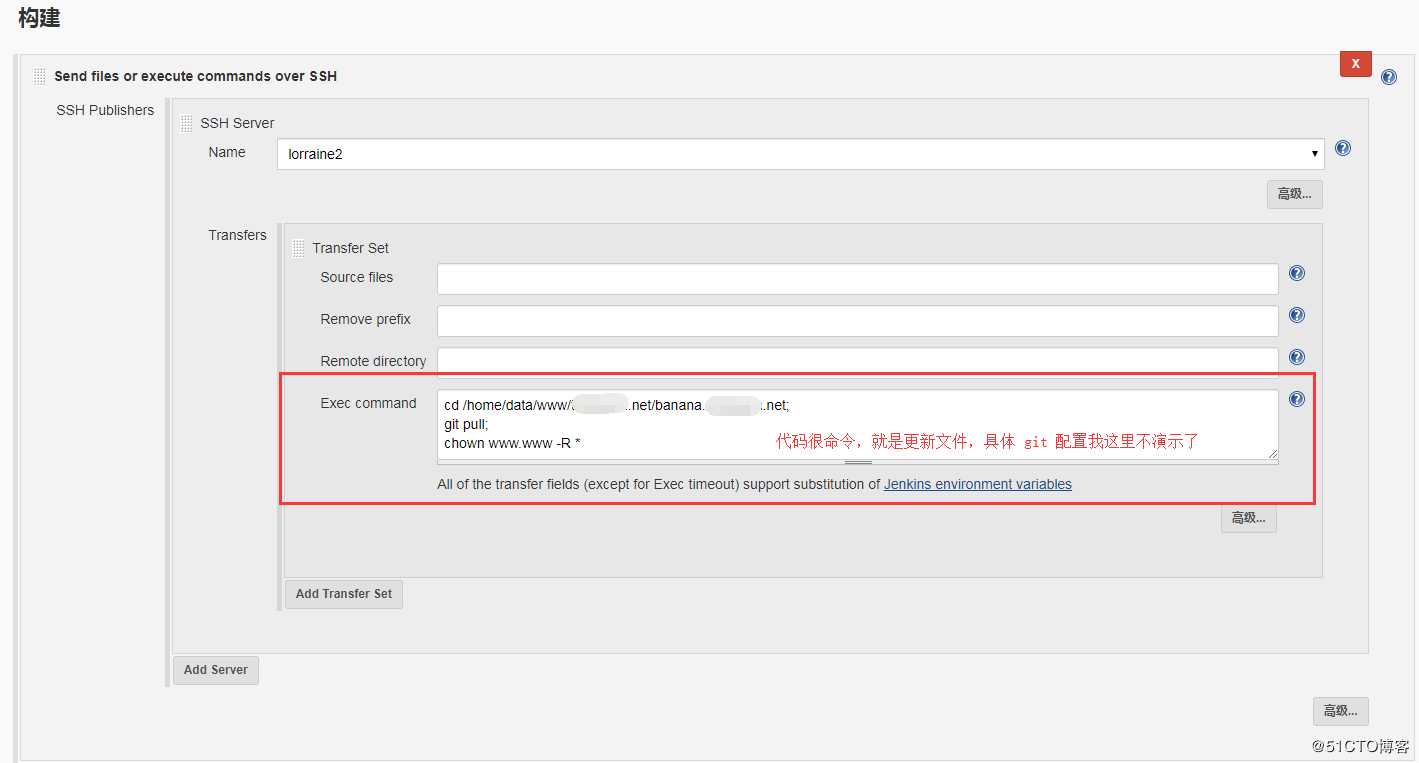Open Jenkins environment variables link
The image size is (1419, 763).
[977, 484]
